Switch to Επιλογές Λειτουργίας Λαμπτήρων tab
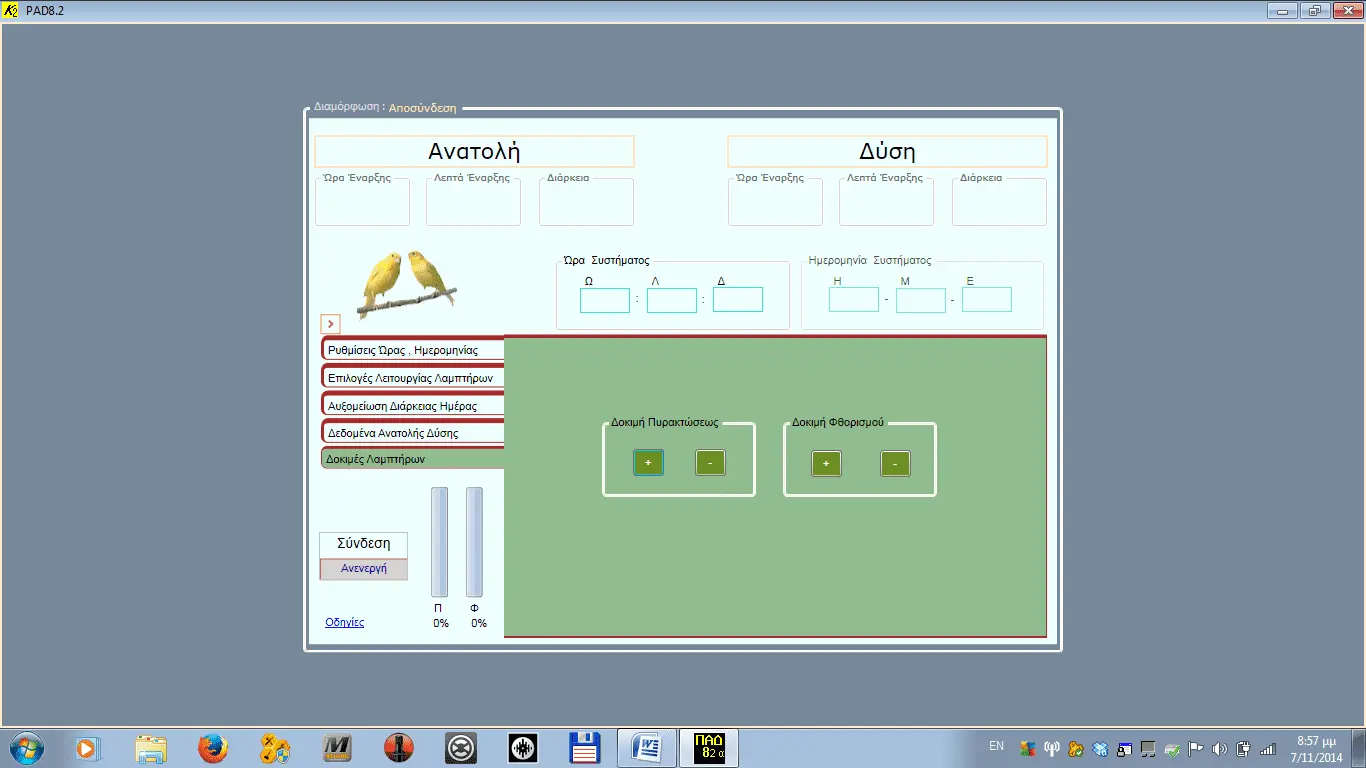 coord(413,378)
